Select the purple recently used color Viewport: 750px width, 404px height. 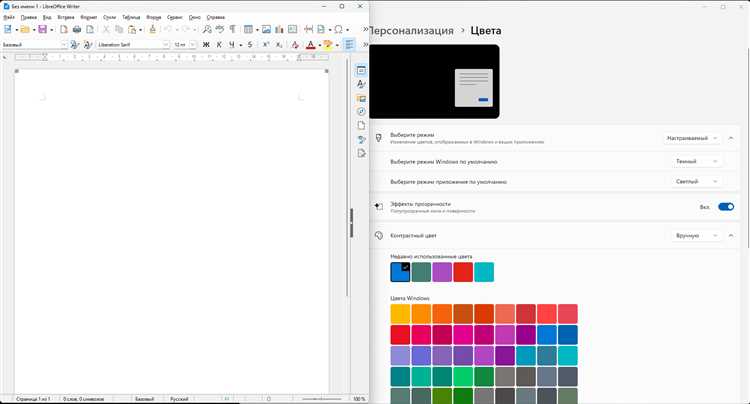pos(442,272)
